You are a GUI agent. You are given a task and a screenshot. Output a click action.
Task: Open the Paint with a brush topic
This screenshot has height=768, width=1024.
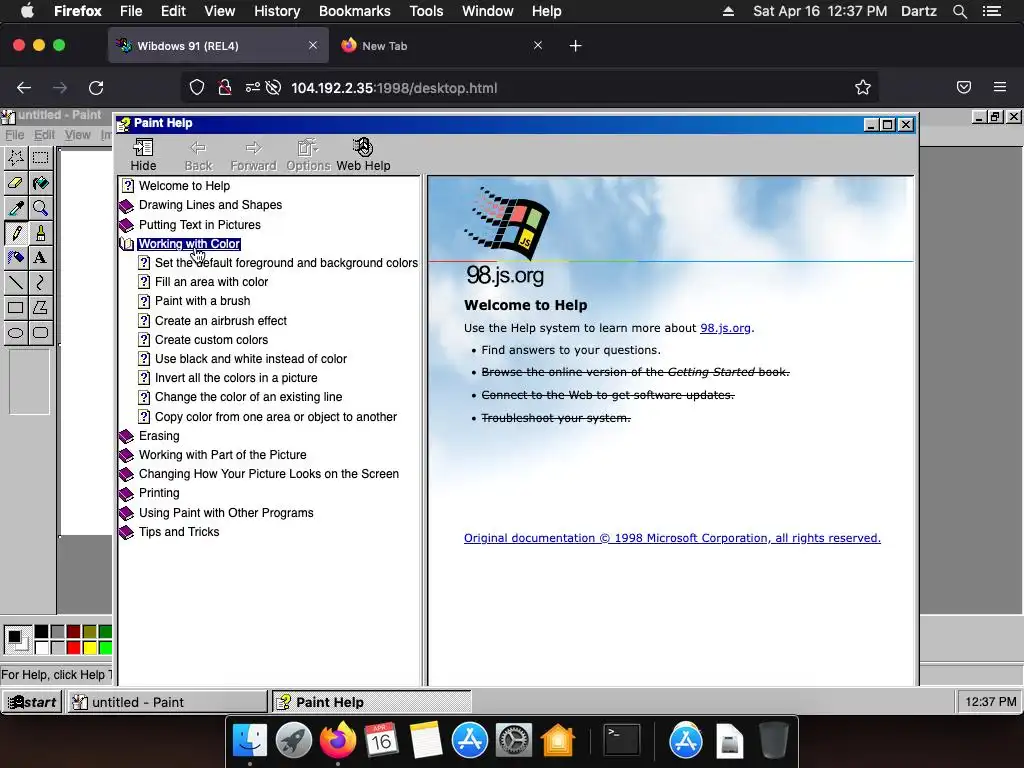click(x=202, y=300)
